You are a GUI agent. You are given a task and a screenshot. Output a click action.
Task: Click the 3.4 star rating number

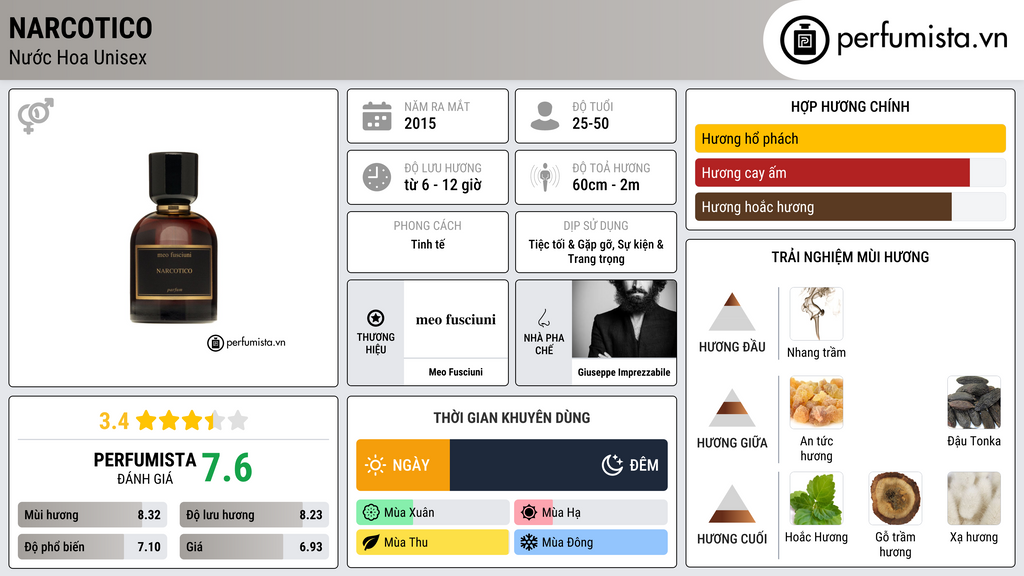pos(114,421)
